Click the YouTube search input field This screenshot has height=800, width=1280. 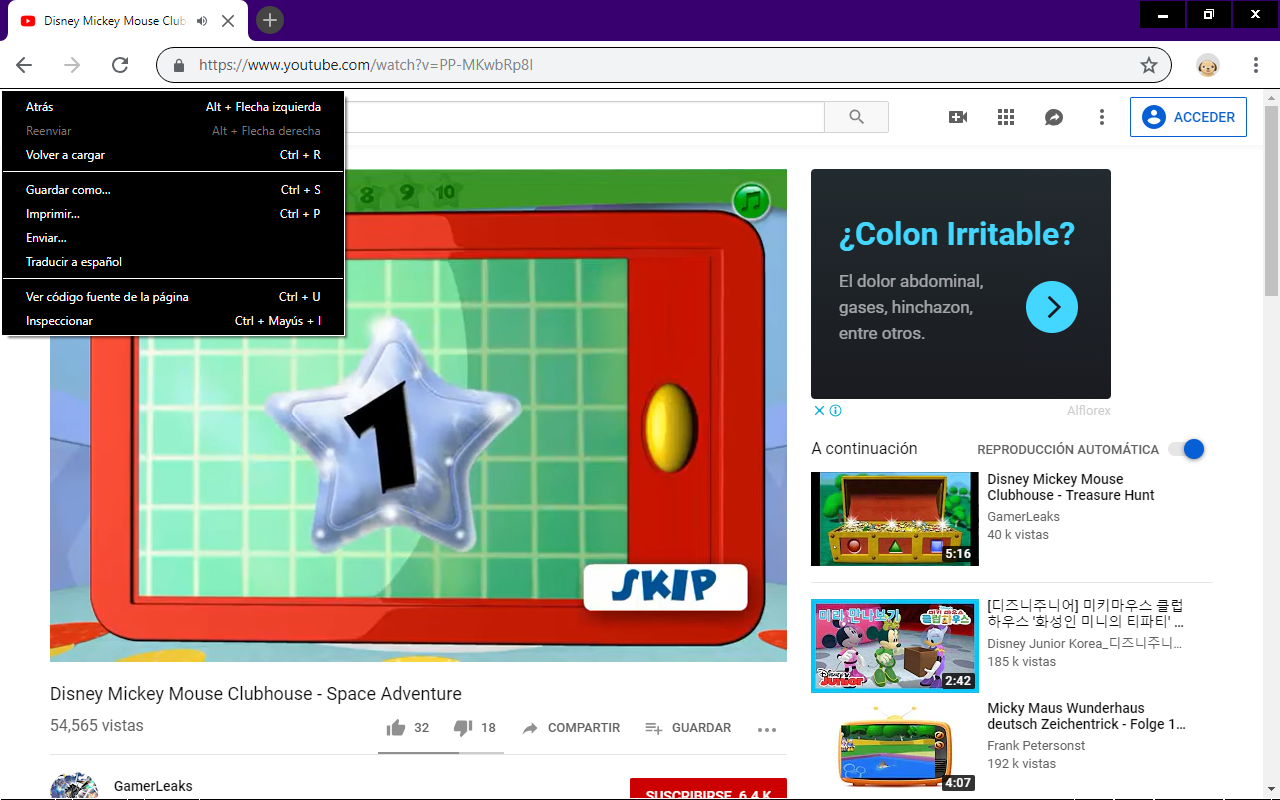[x=584, y=117]
